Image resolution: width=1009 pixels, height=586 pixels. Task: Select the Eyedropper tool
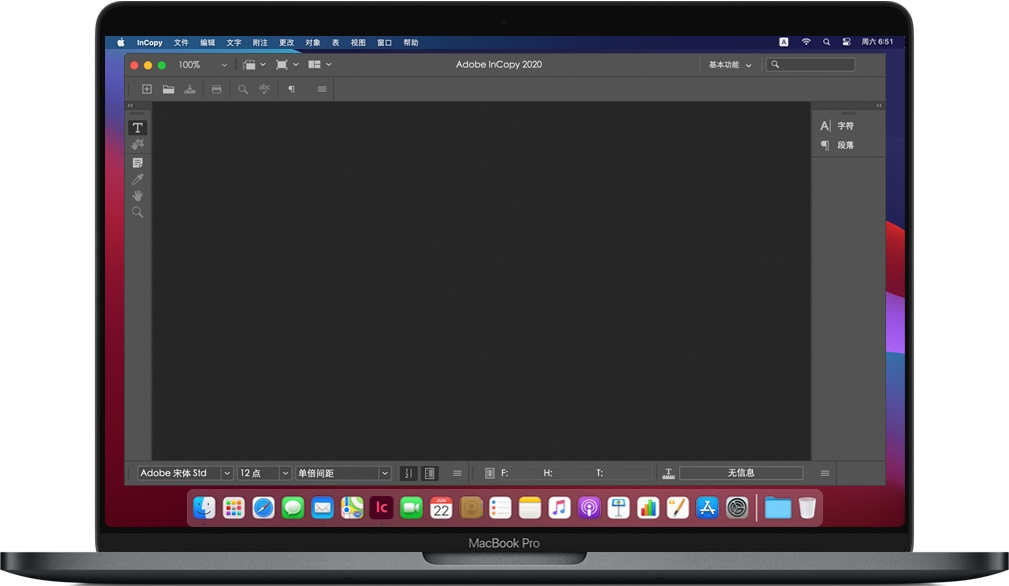[x=138, y=178]
